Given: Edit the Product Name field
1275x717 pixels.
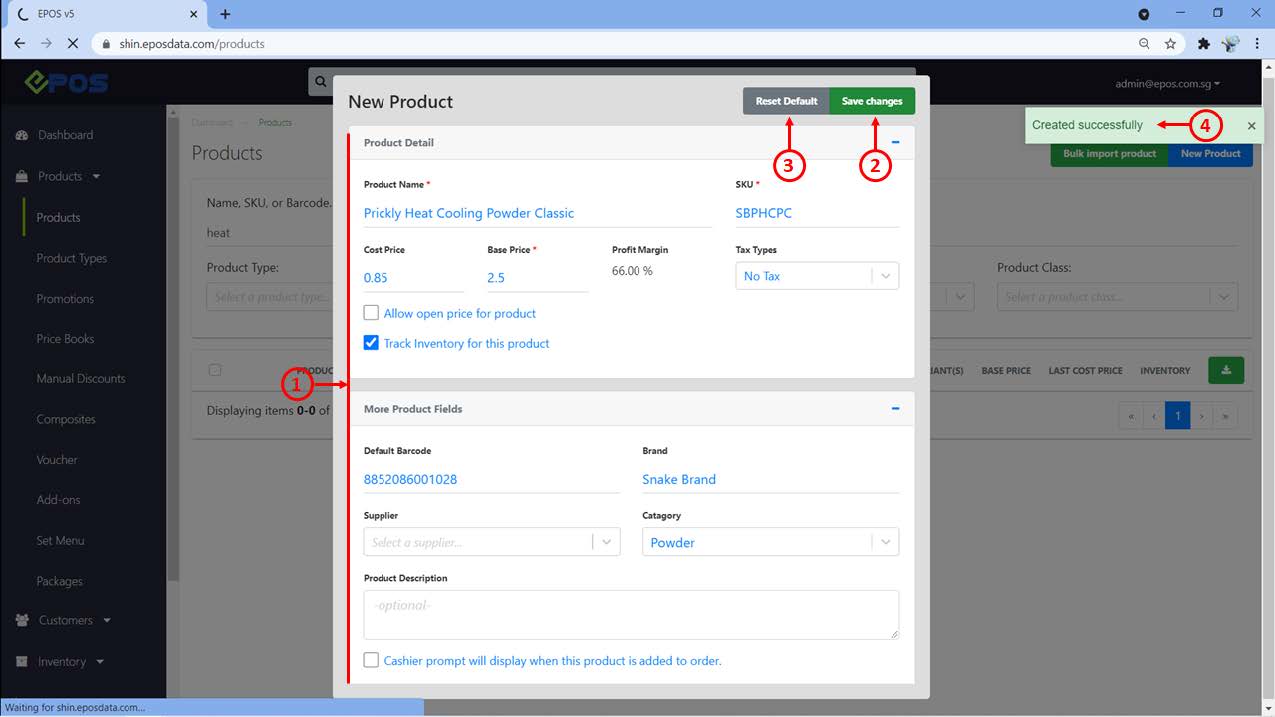Looking at the screenshot, I should [x=537, y=213].
